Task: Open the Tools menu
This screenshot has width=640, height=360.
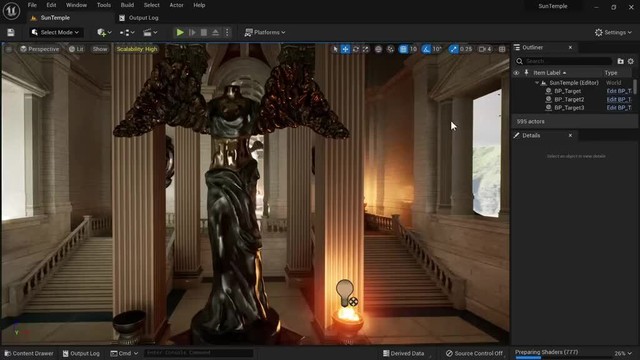Action: pos(104,5)
